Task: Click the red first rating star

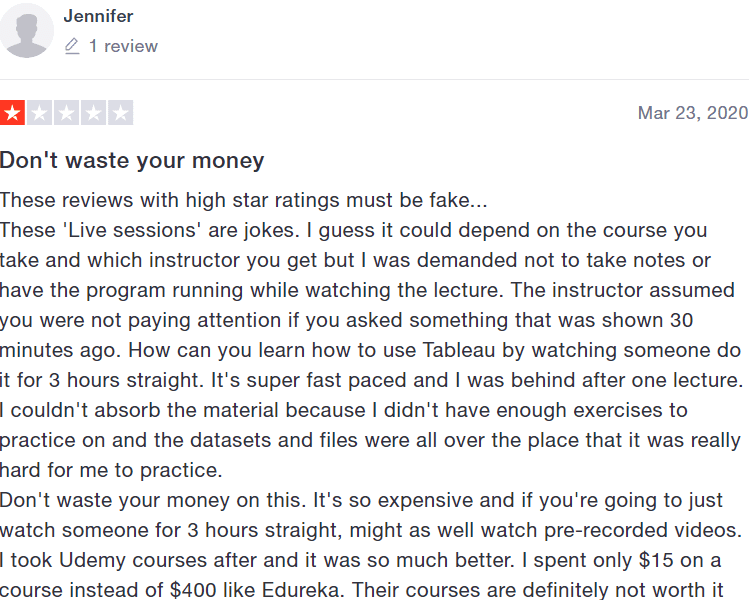Action: coord(12,113)
